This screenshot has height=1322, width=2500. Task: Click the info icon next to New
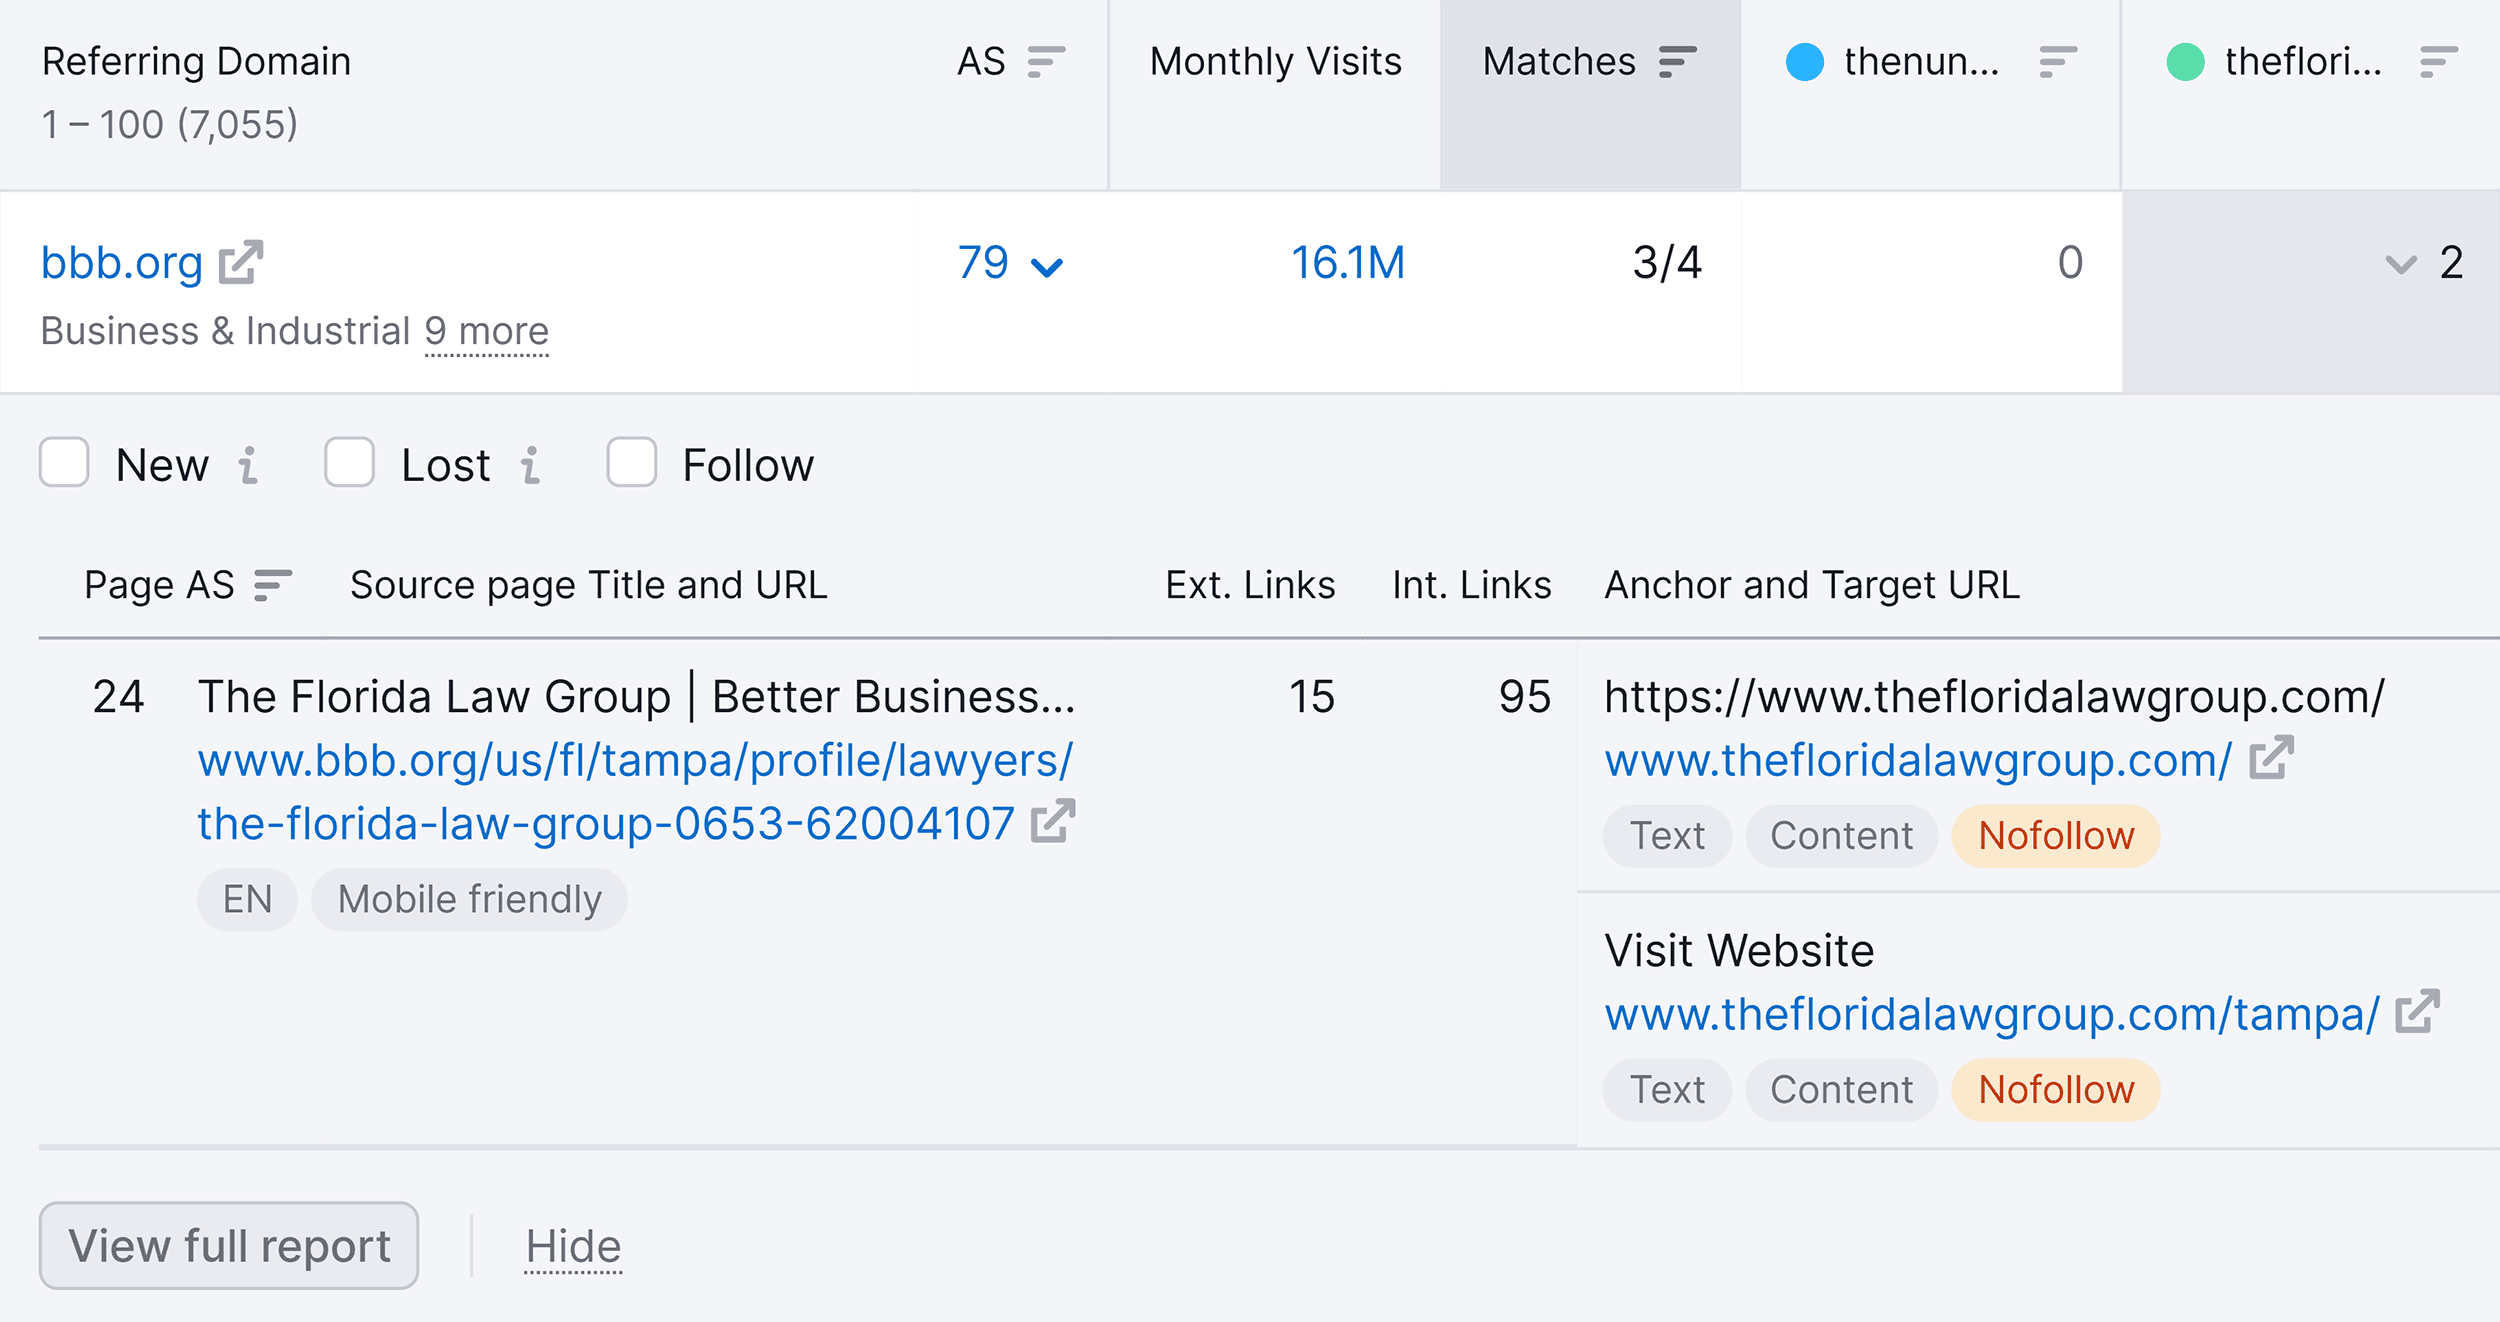(x=248, y=465)
